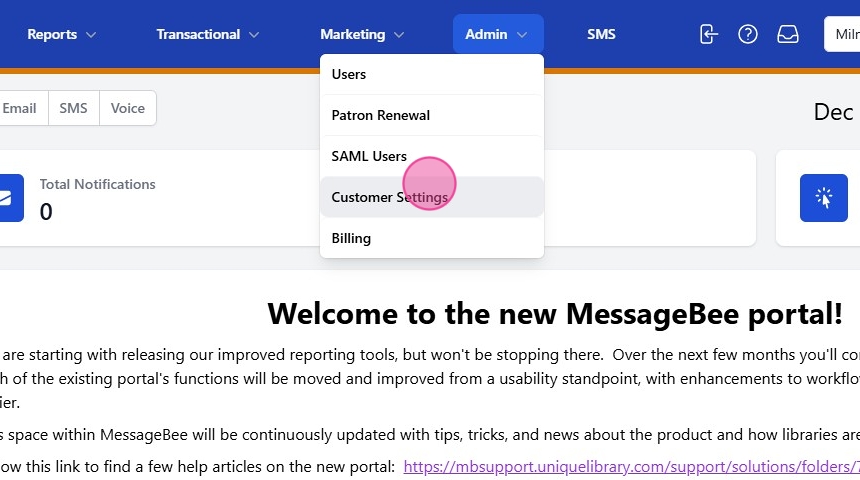Image resolution: width=860 pixels, height=480 pixels.
Task: Switch to the SMS filter tab
Action: pyautogui.click(x=73, y=108)
